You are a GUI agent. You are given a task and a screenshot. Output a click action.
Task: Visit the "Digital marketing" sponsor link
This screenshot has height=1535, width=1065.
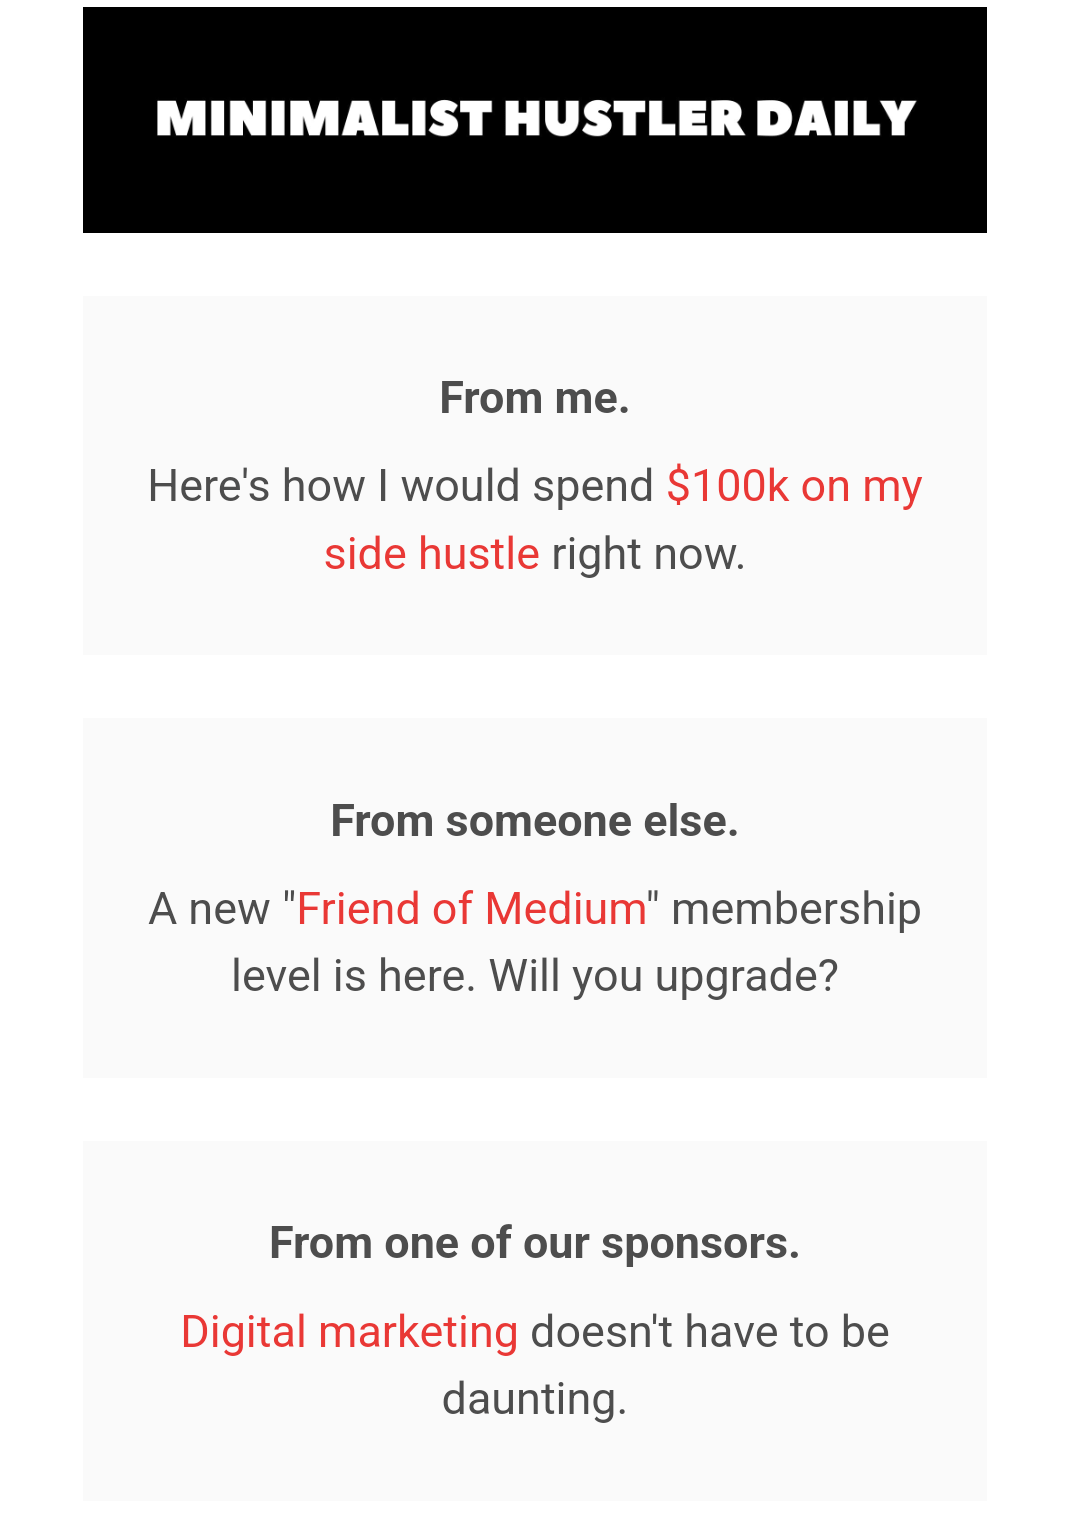tap(350, 1332)
